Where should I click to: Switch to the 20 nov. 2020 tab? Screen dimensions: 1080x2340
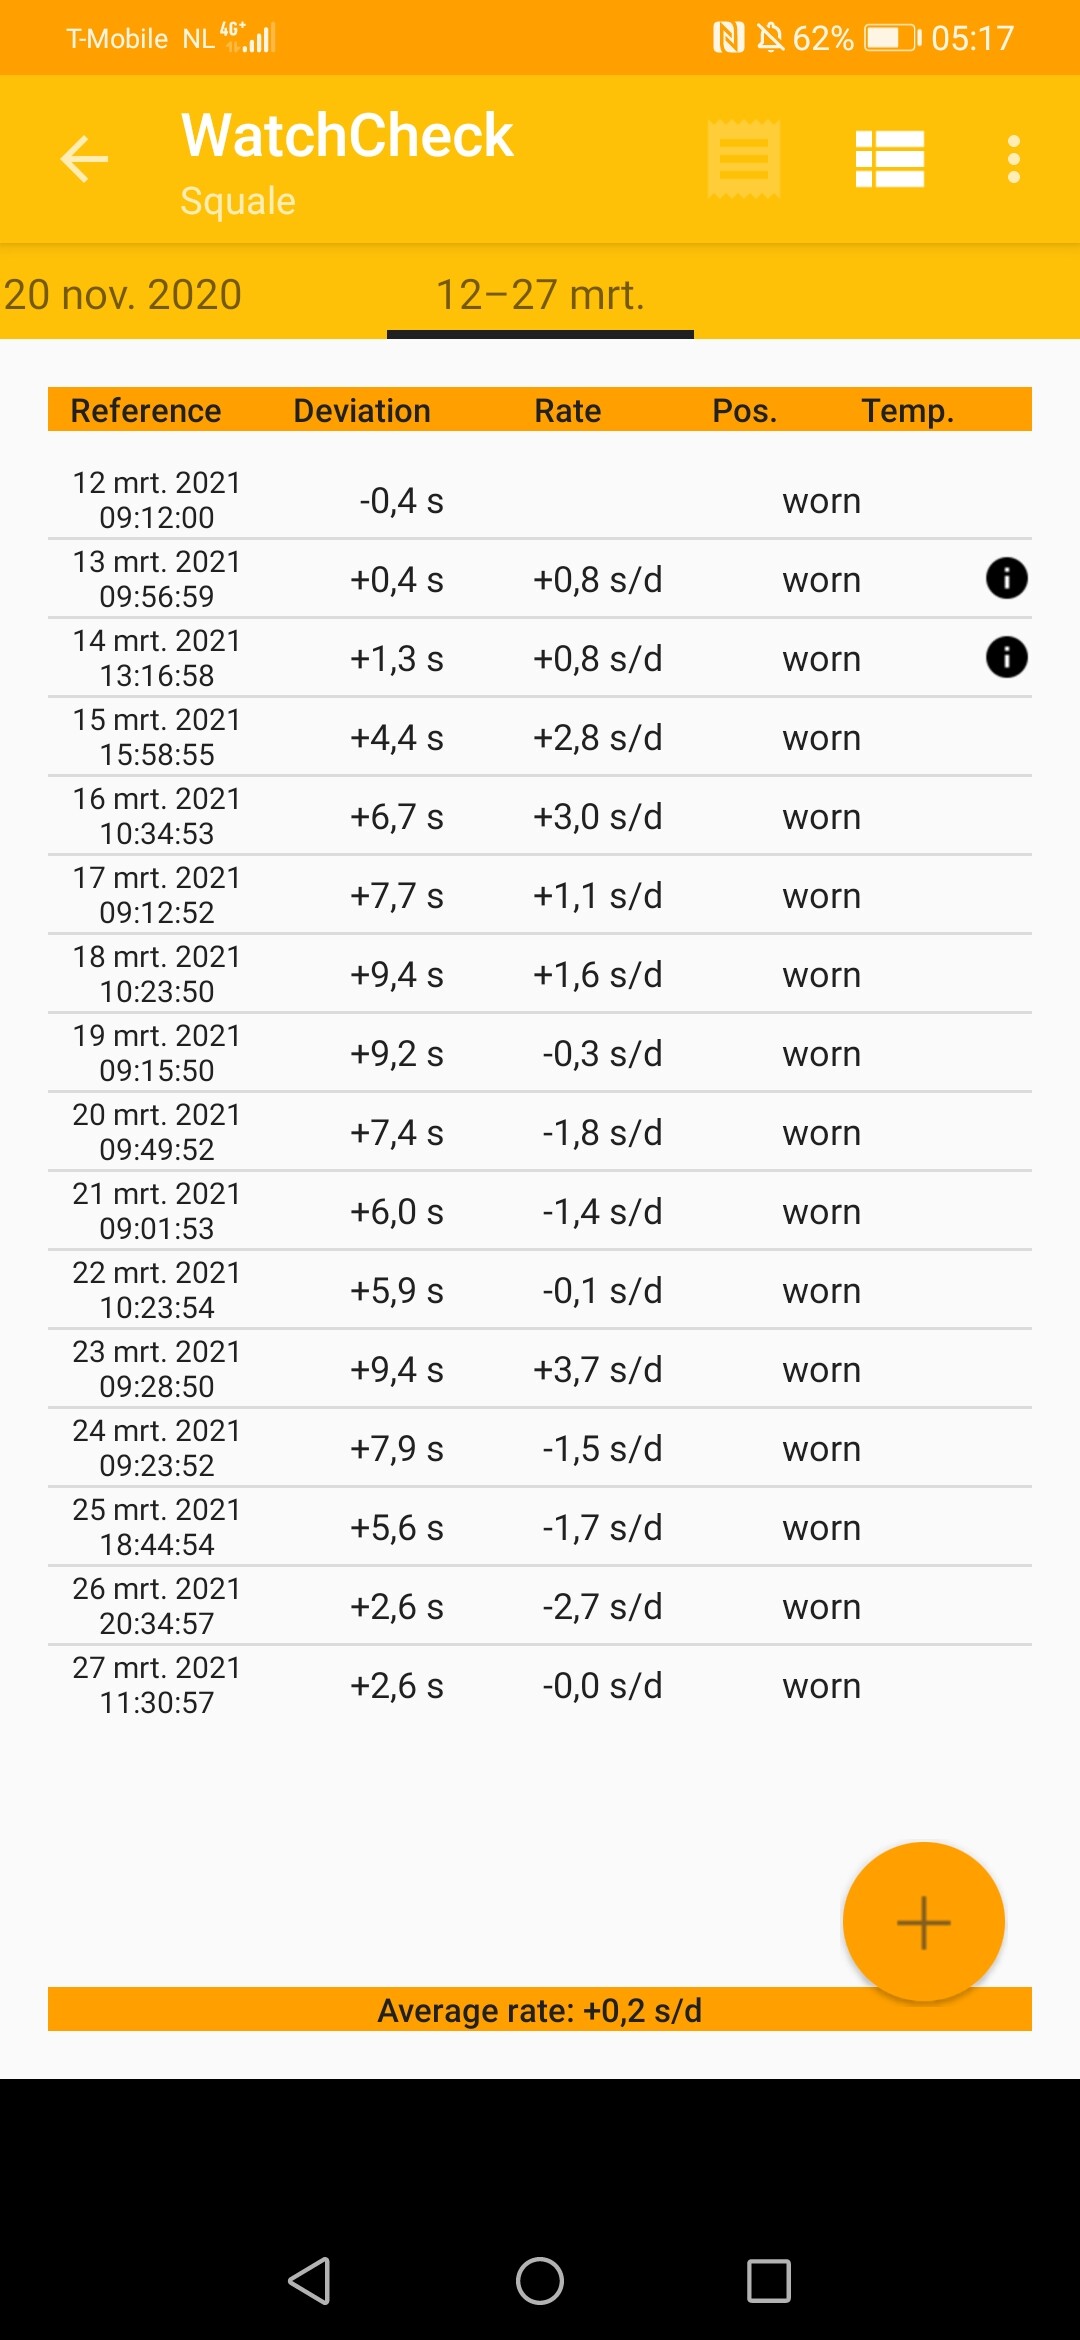pyautogui.click(x=123, y=295)
